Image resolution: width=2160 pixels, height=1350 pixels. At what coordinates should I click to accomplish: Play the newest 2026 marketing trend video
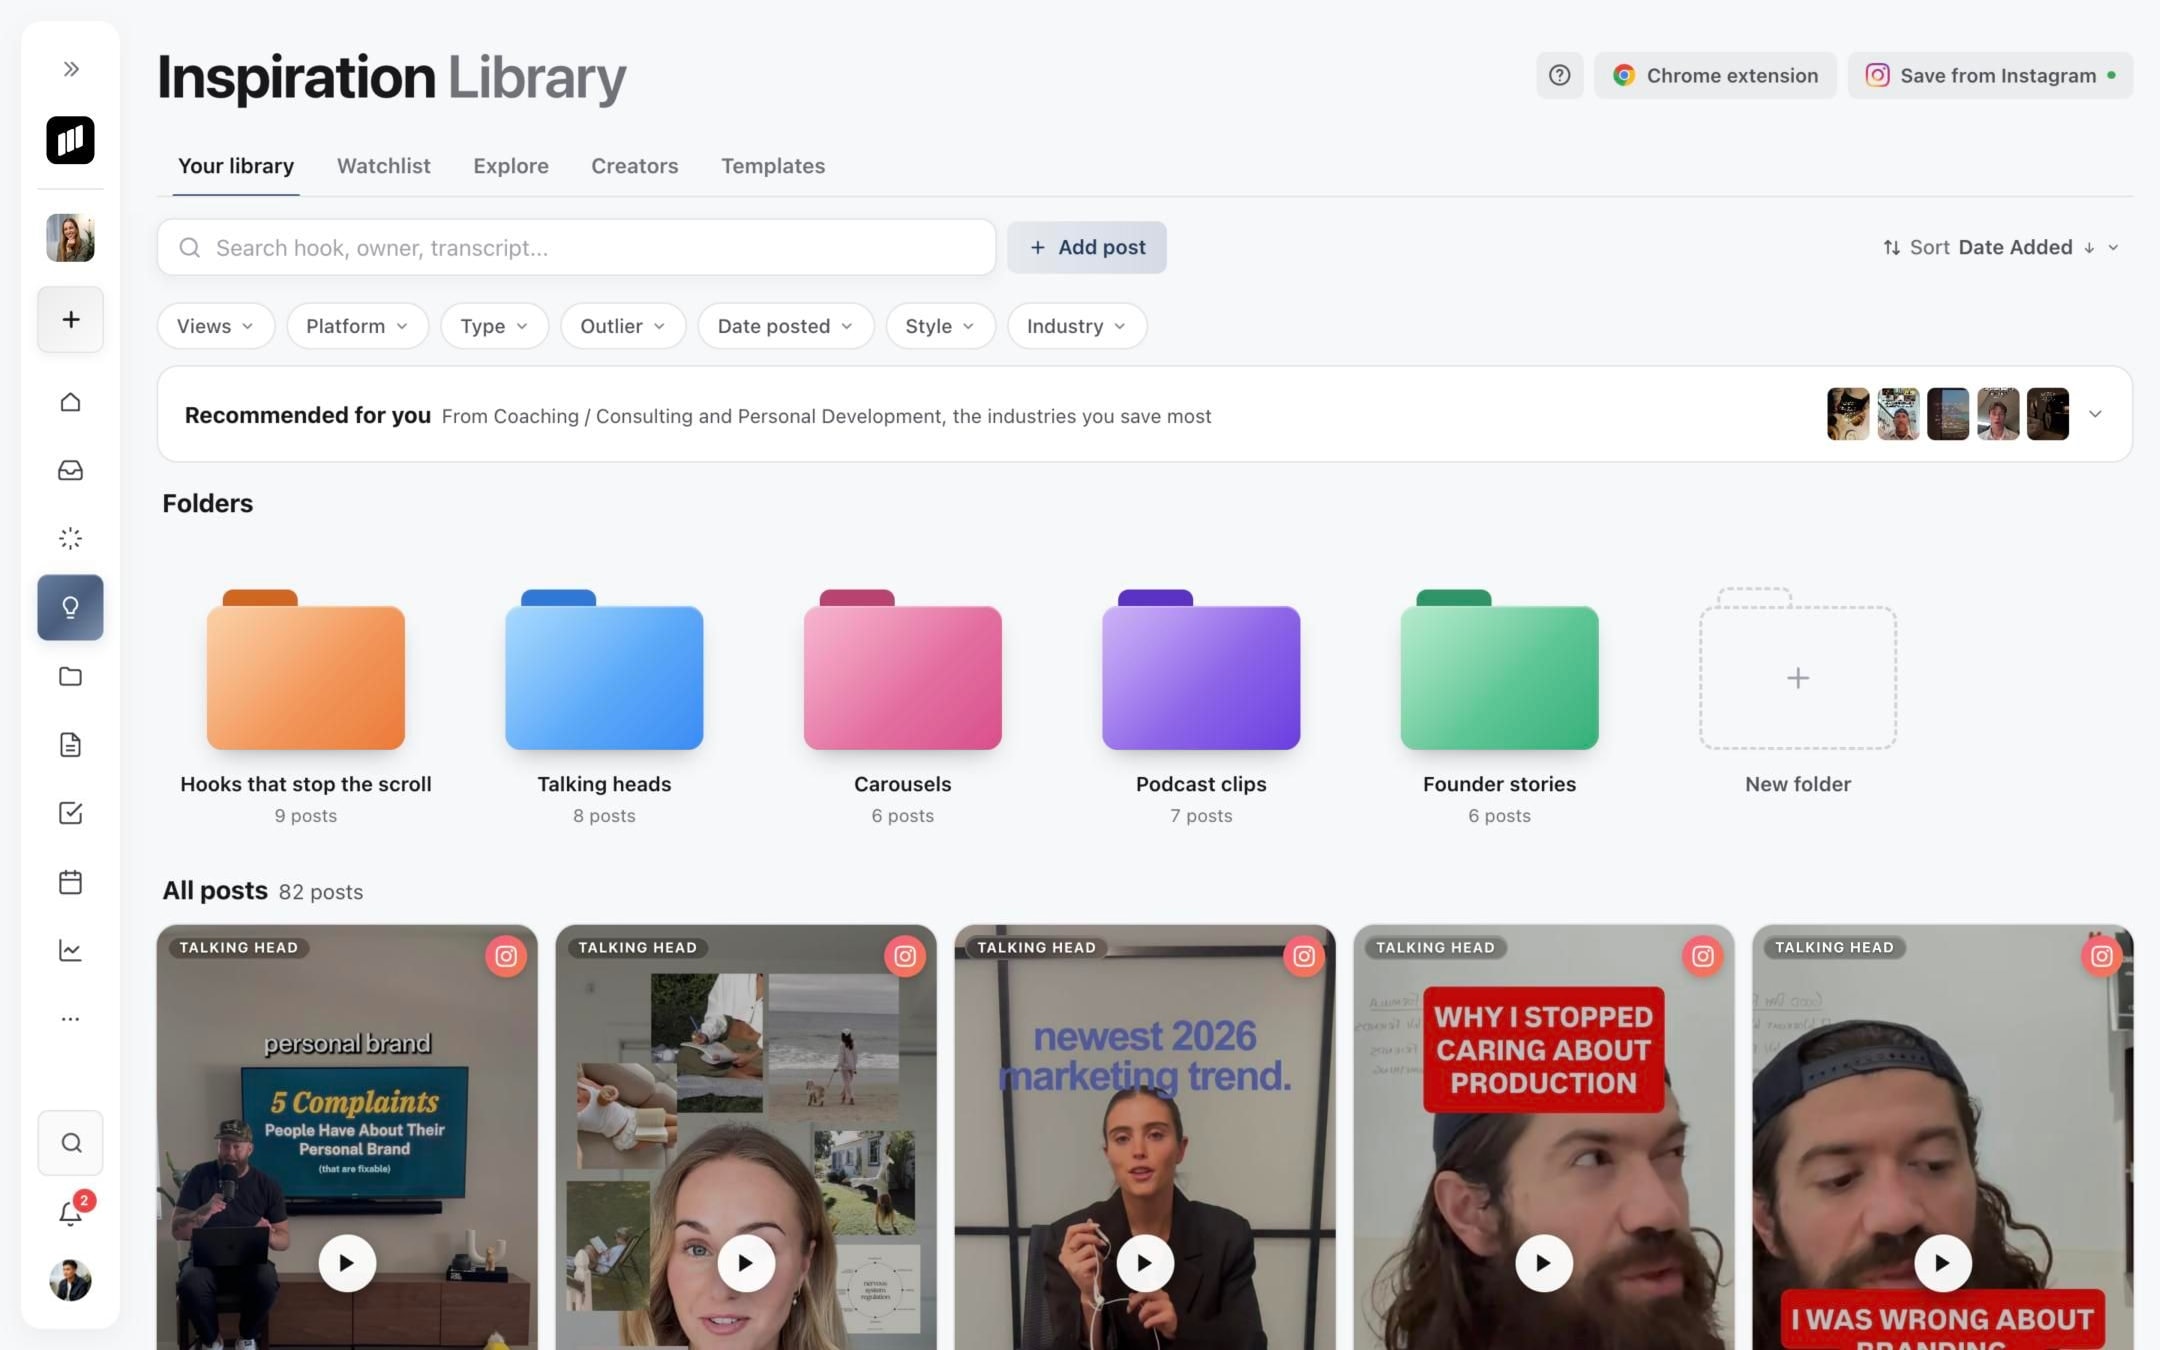1145,1263
